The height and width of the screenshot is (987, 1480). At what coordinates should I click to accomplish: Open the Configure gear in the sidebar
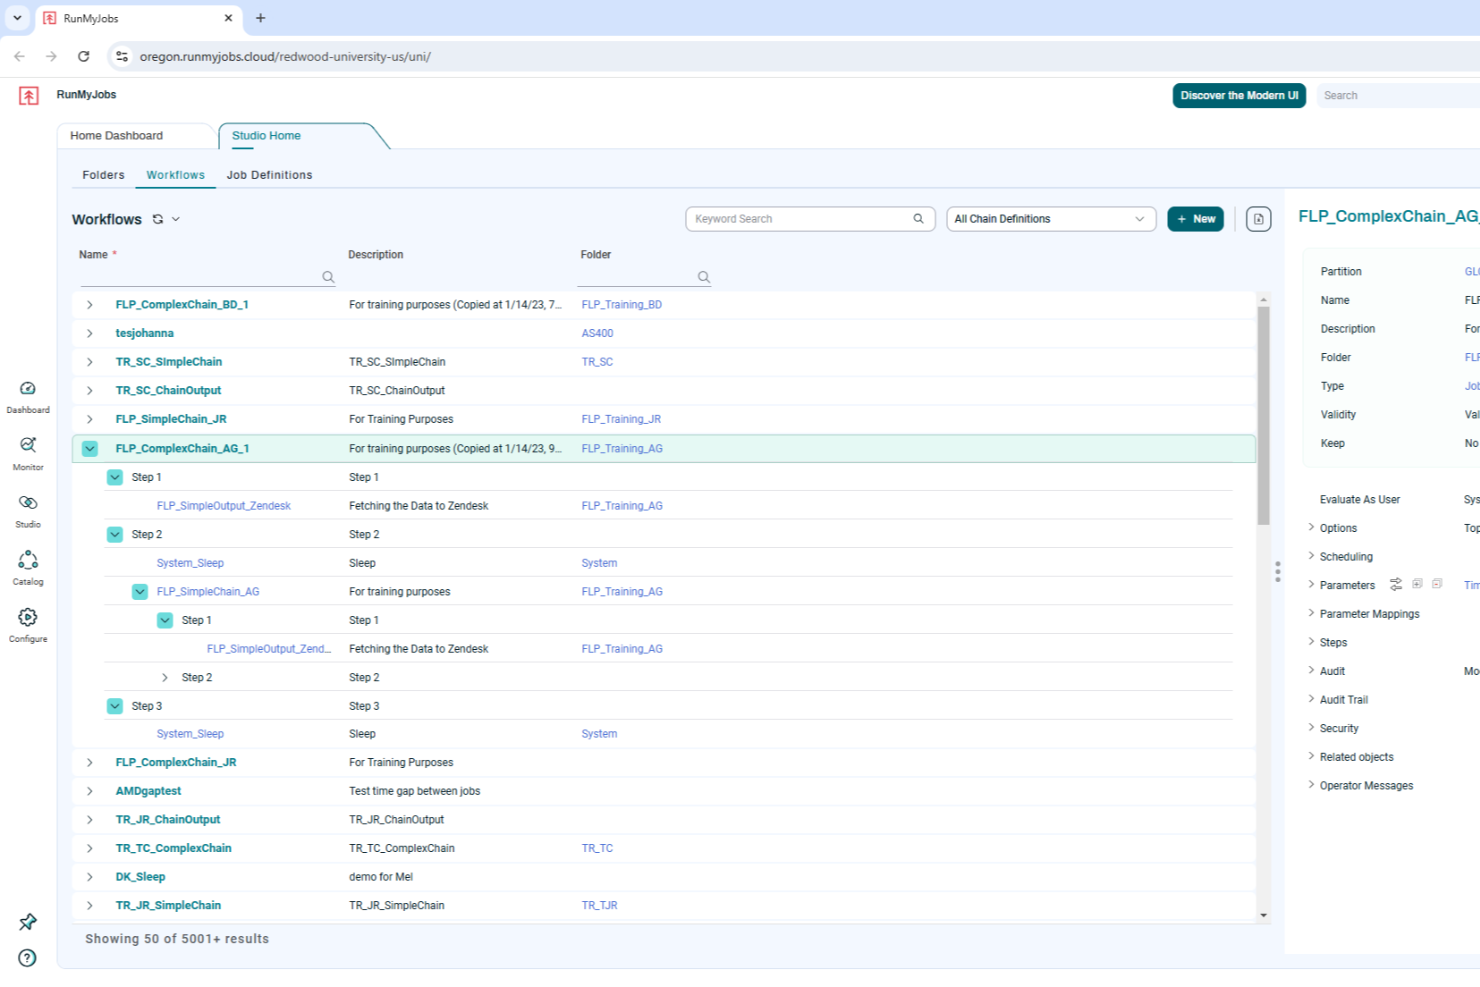(27, 618)
